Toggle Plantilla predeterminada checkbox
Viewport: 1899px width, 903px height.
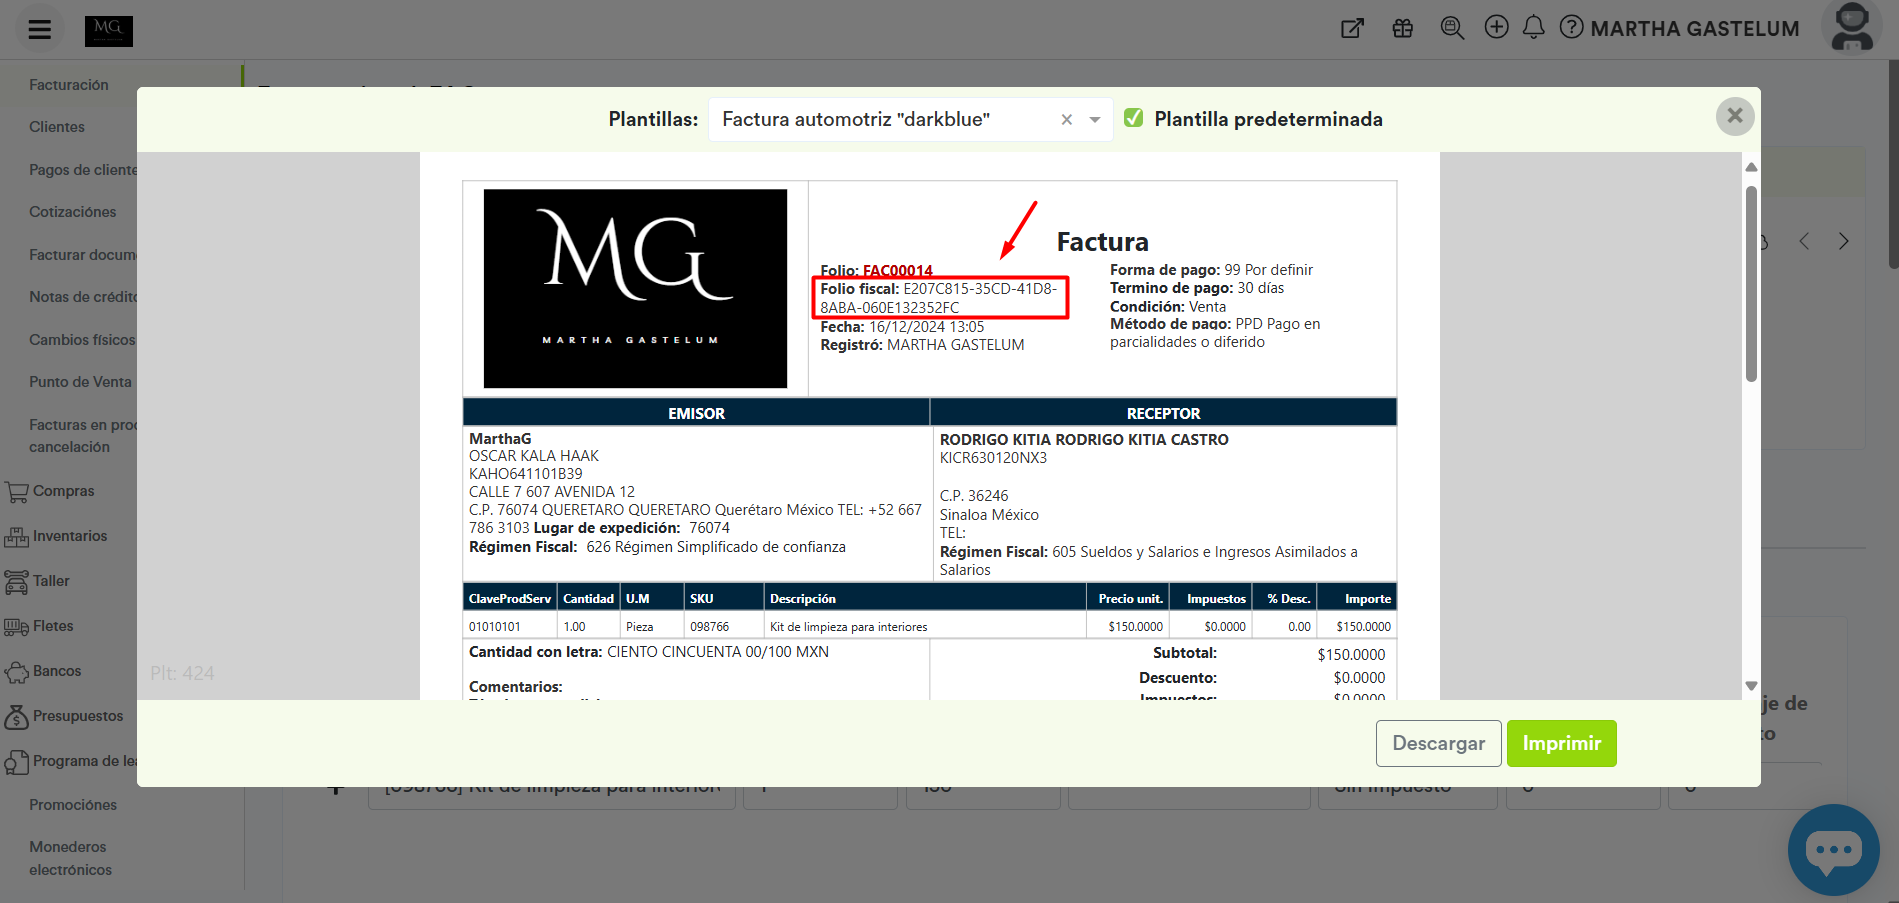pos(1133,118)
